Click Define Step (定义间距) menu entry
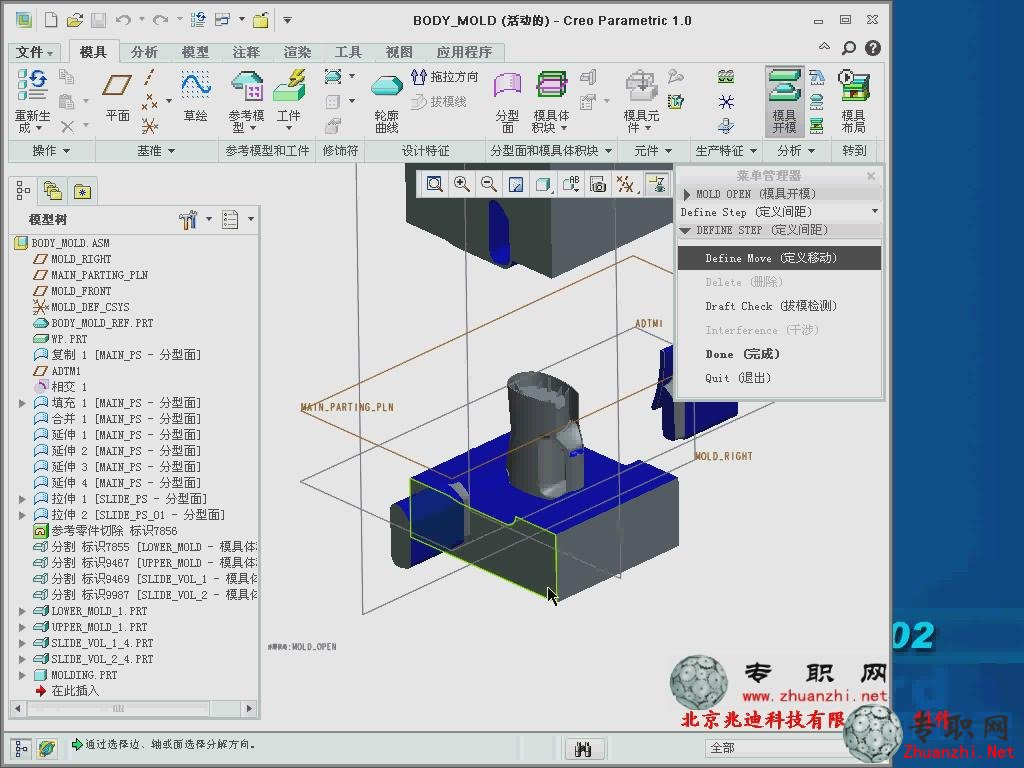1024x768 pixels. (779, 212)
